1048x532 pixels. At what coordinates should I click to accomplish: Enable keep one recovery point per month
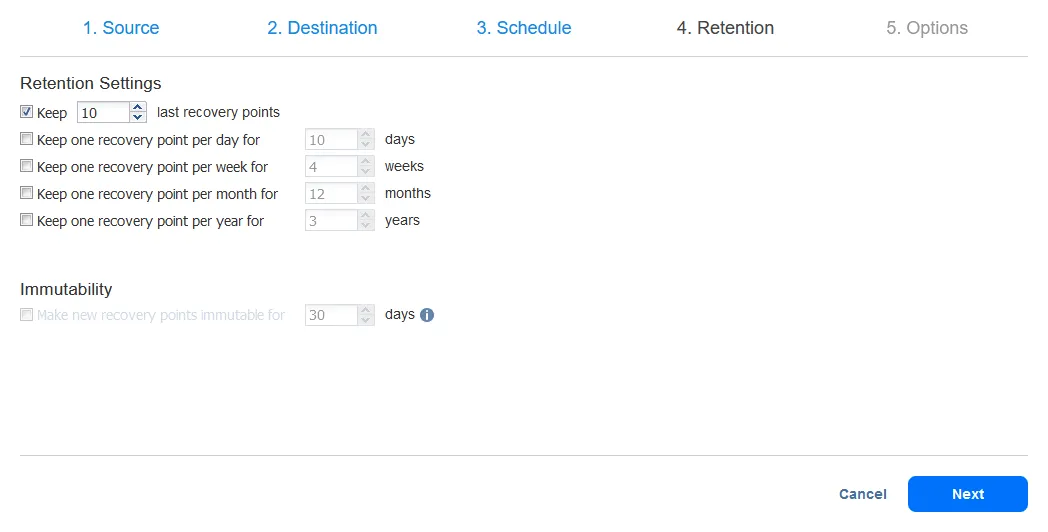click(27, 193)
